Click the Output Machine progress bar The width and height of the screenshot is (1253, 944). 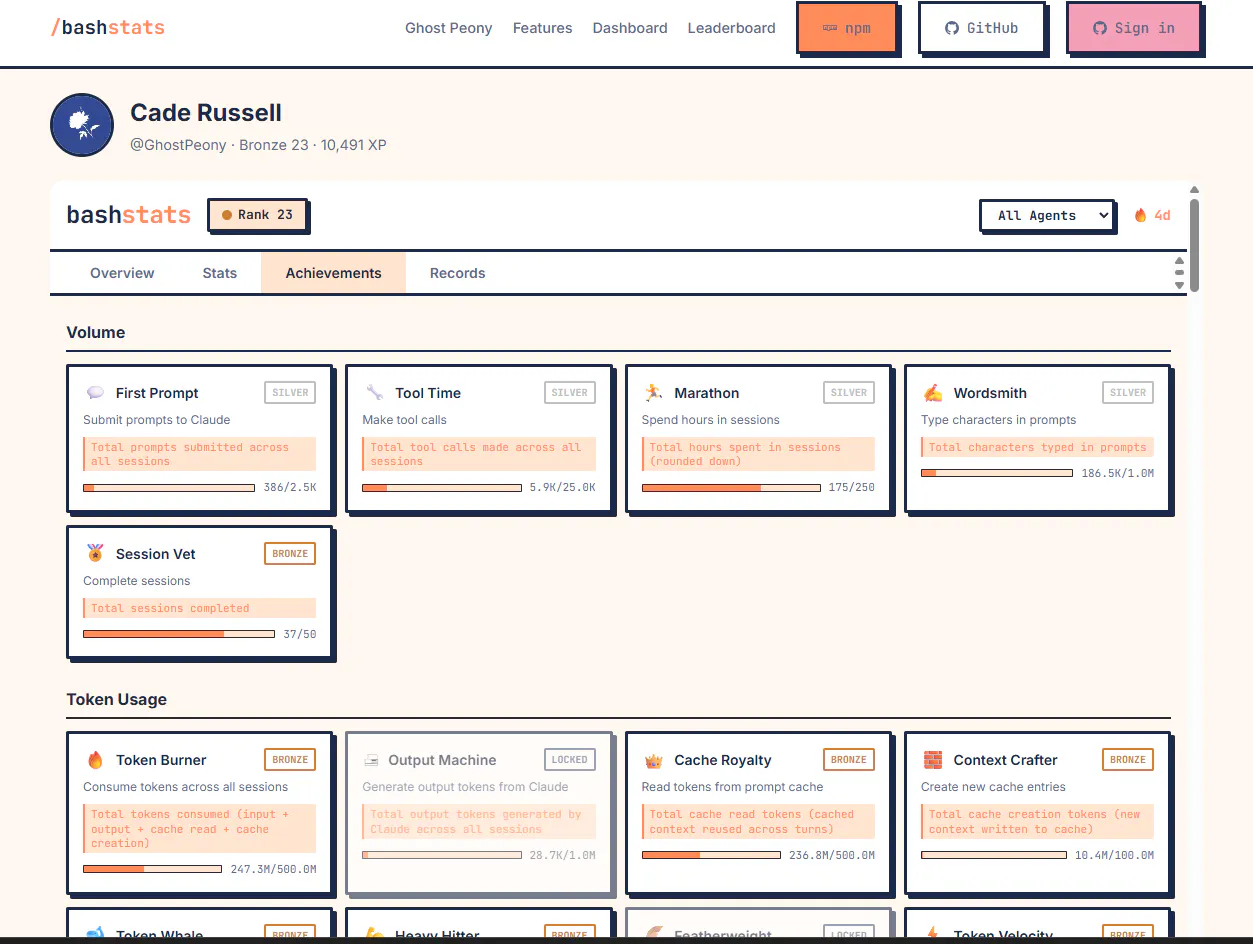coord(442,855)
